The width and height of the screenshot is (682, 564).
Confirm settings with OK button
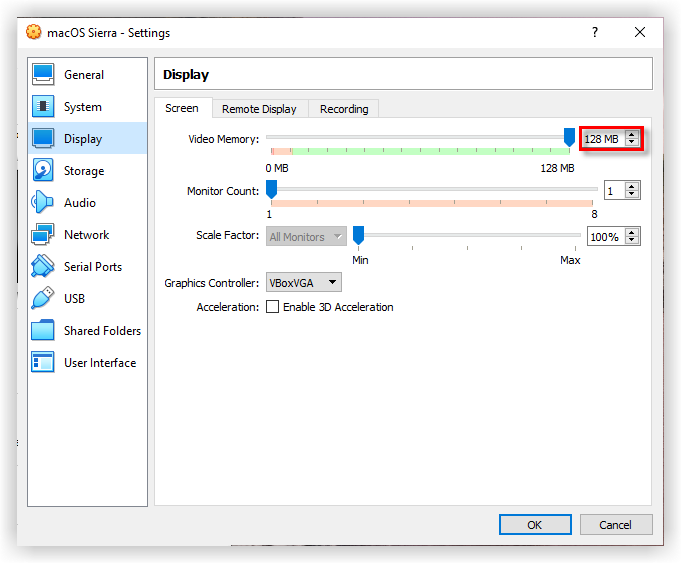(x=535, y=525)
